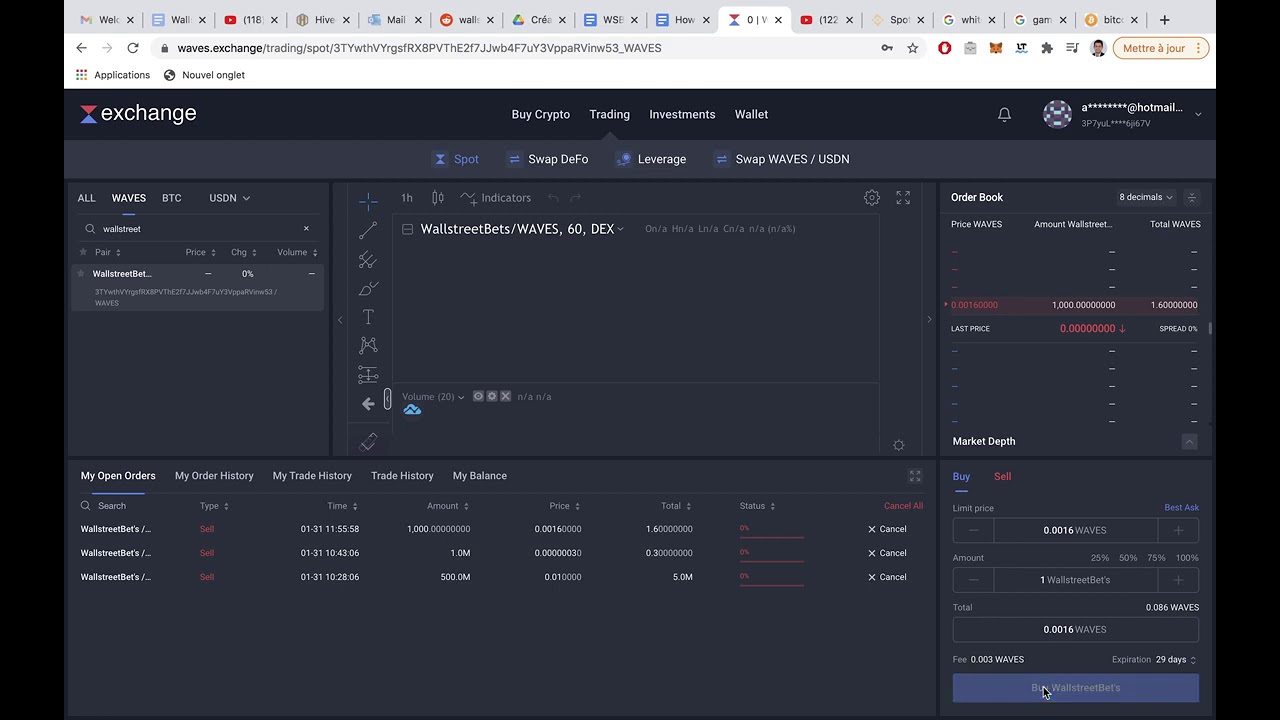Toggle favorite star for WallstreetBet pair
Image resolution: width=1280 pixels, height=720 pixels.
[x=81, y=274]
